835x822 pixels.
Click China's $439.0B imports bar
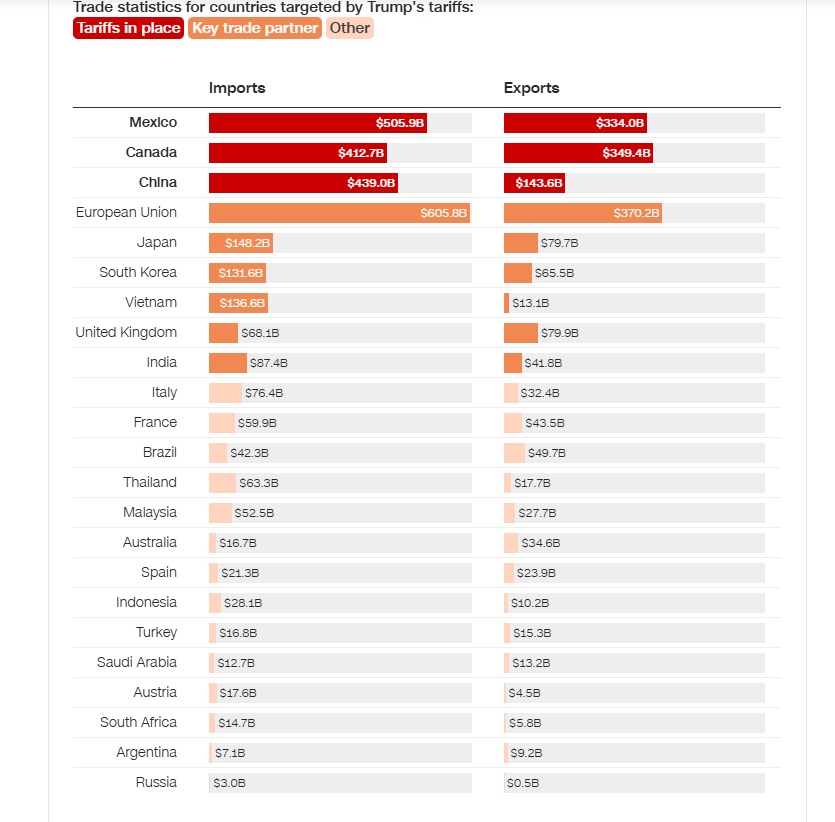coord(303,183)
